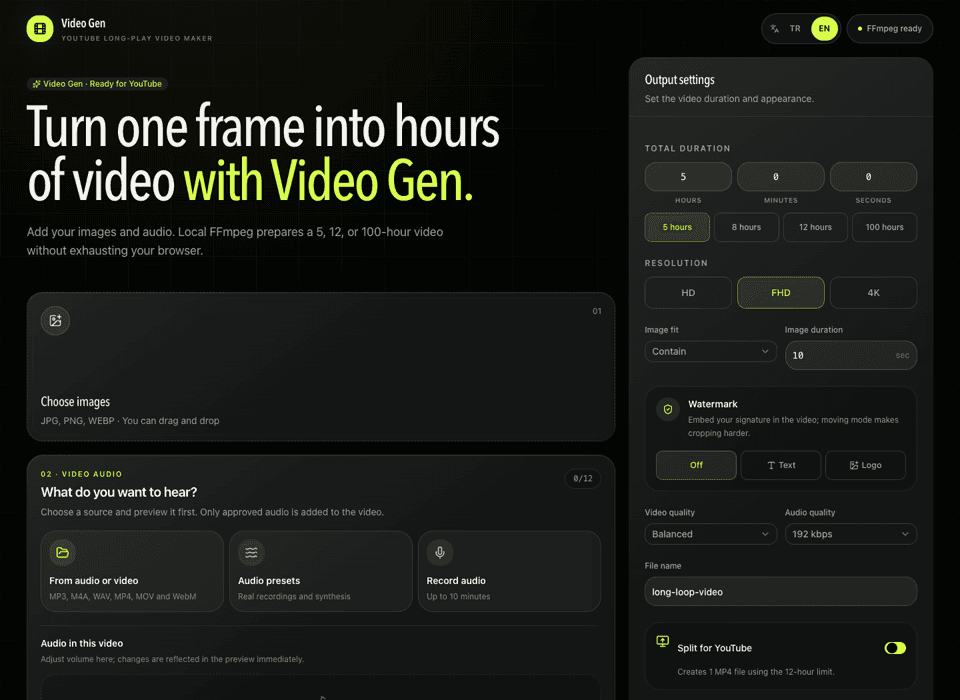Click the Split for YouTube screen icon
Viewport: 960px width, 700px height.
(x=662, y=641)
